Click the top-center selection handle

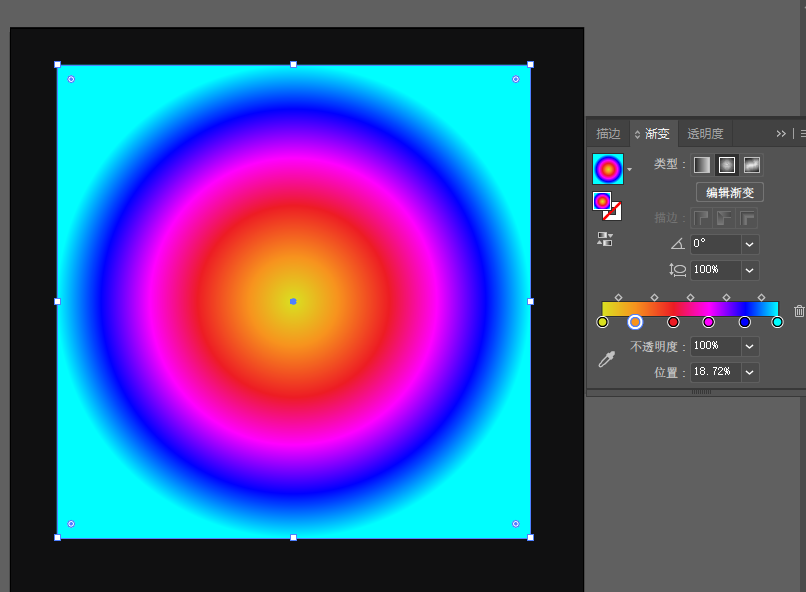294,65
